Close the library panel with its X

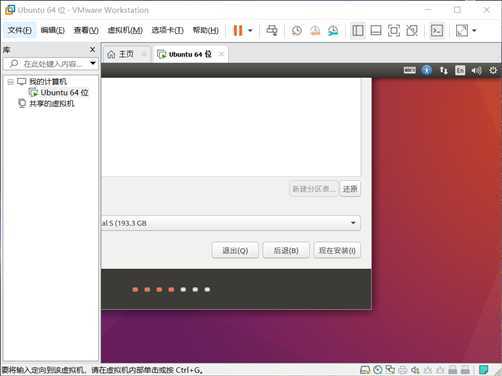(93, 50)
